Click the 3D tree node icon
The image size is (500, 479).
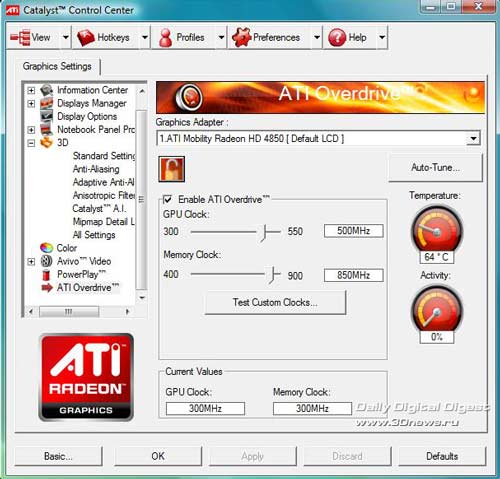click(x=47, y=143)
